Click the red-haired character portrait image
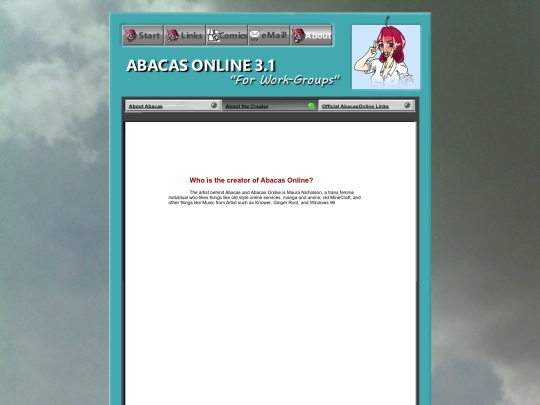540x405 pixels. 386,57
